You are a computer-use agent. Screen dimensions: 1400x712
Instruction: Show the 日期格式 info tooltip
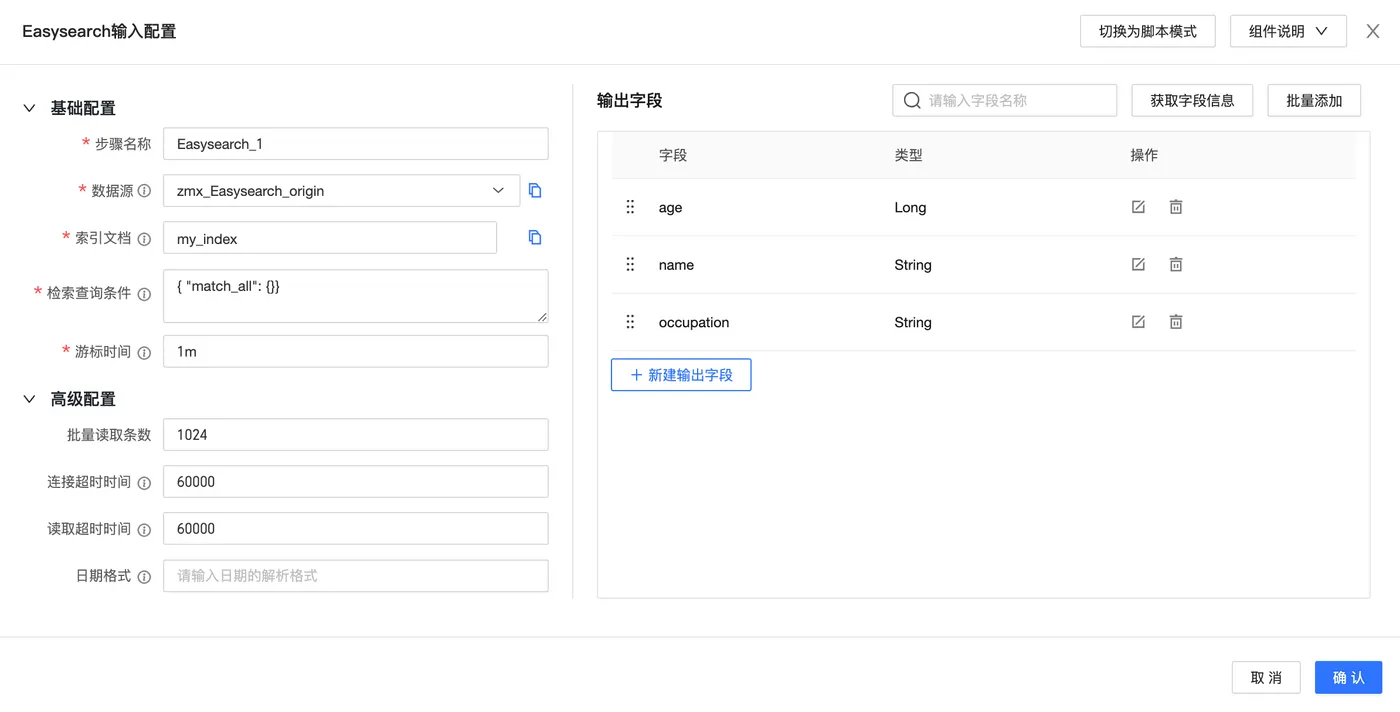tap(144, 577)
